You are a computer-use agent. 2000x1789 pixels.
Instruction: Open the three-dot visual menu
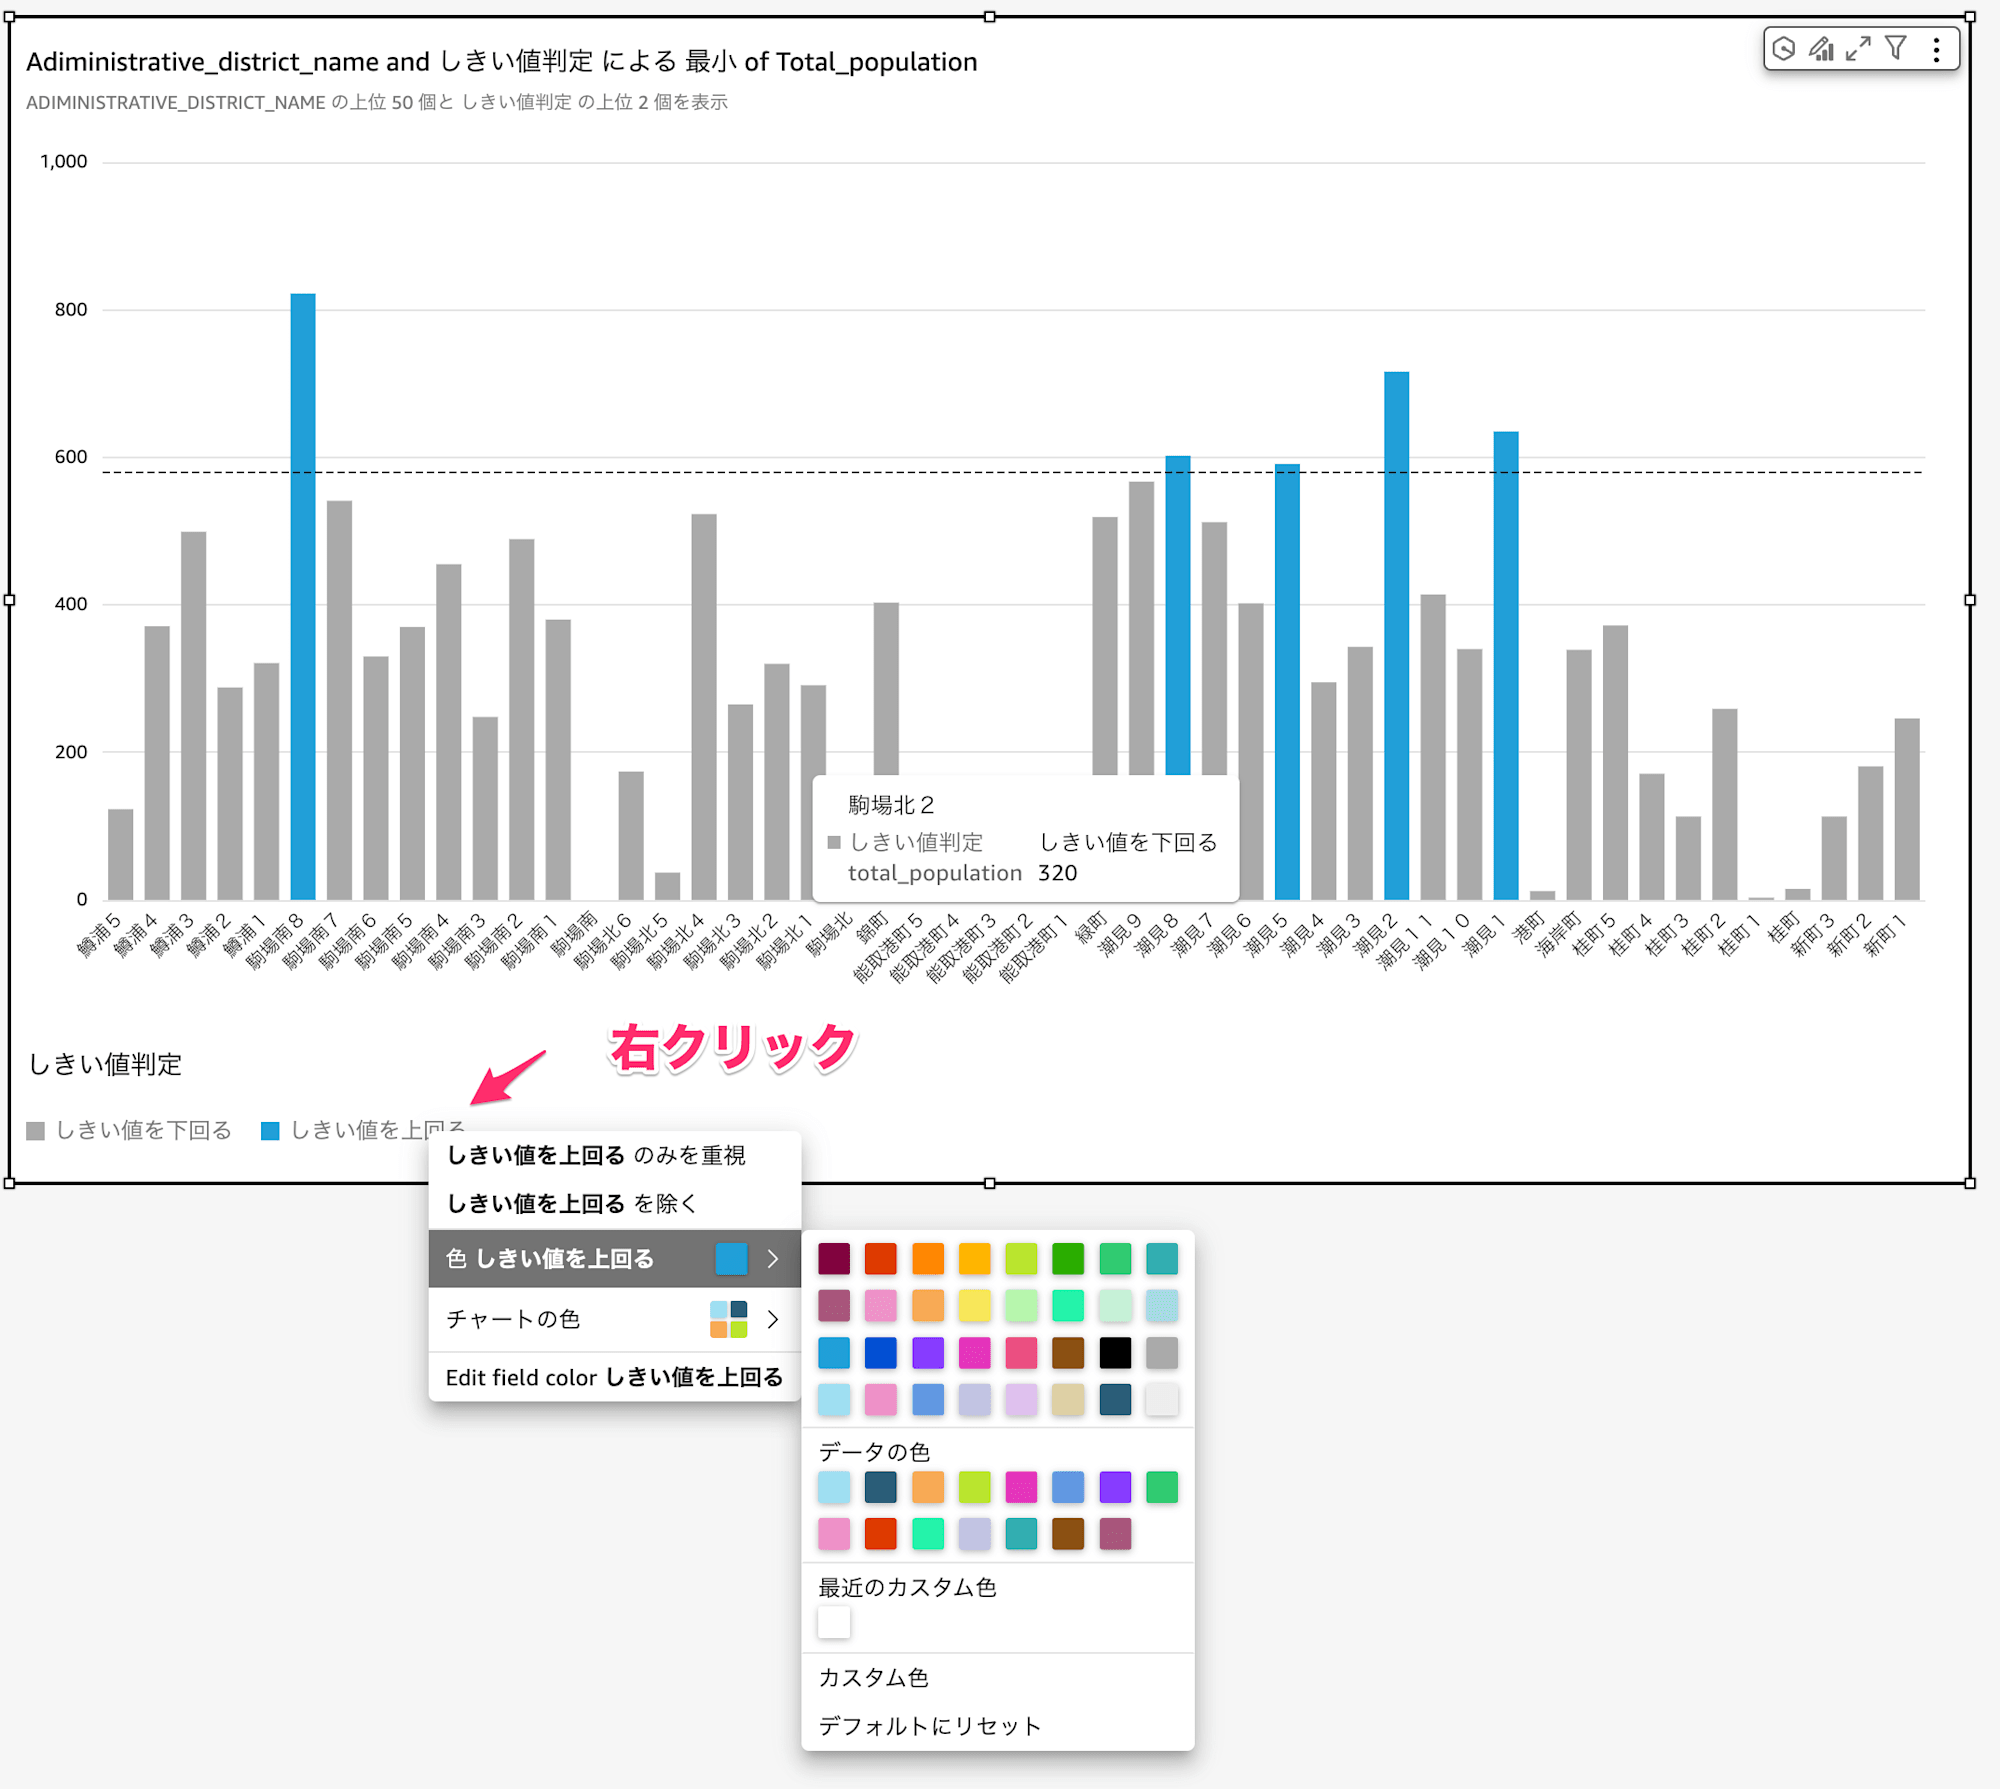point(1937,49)
